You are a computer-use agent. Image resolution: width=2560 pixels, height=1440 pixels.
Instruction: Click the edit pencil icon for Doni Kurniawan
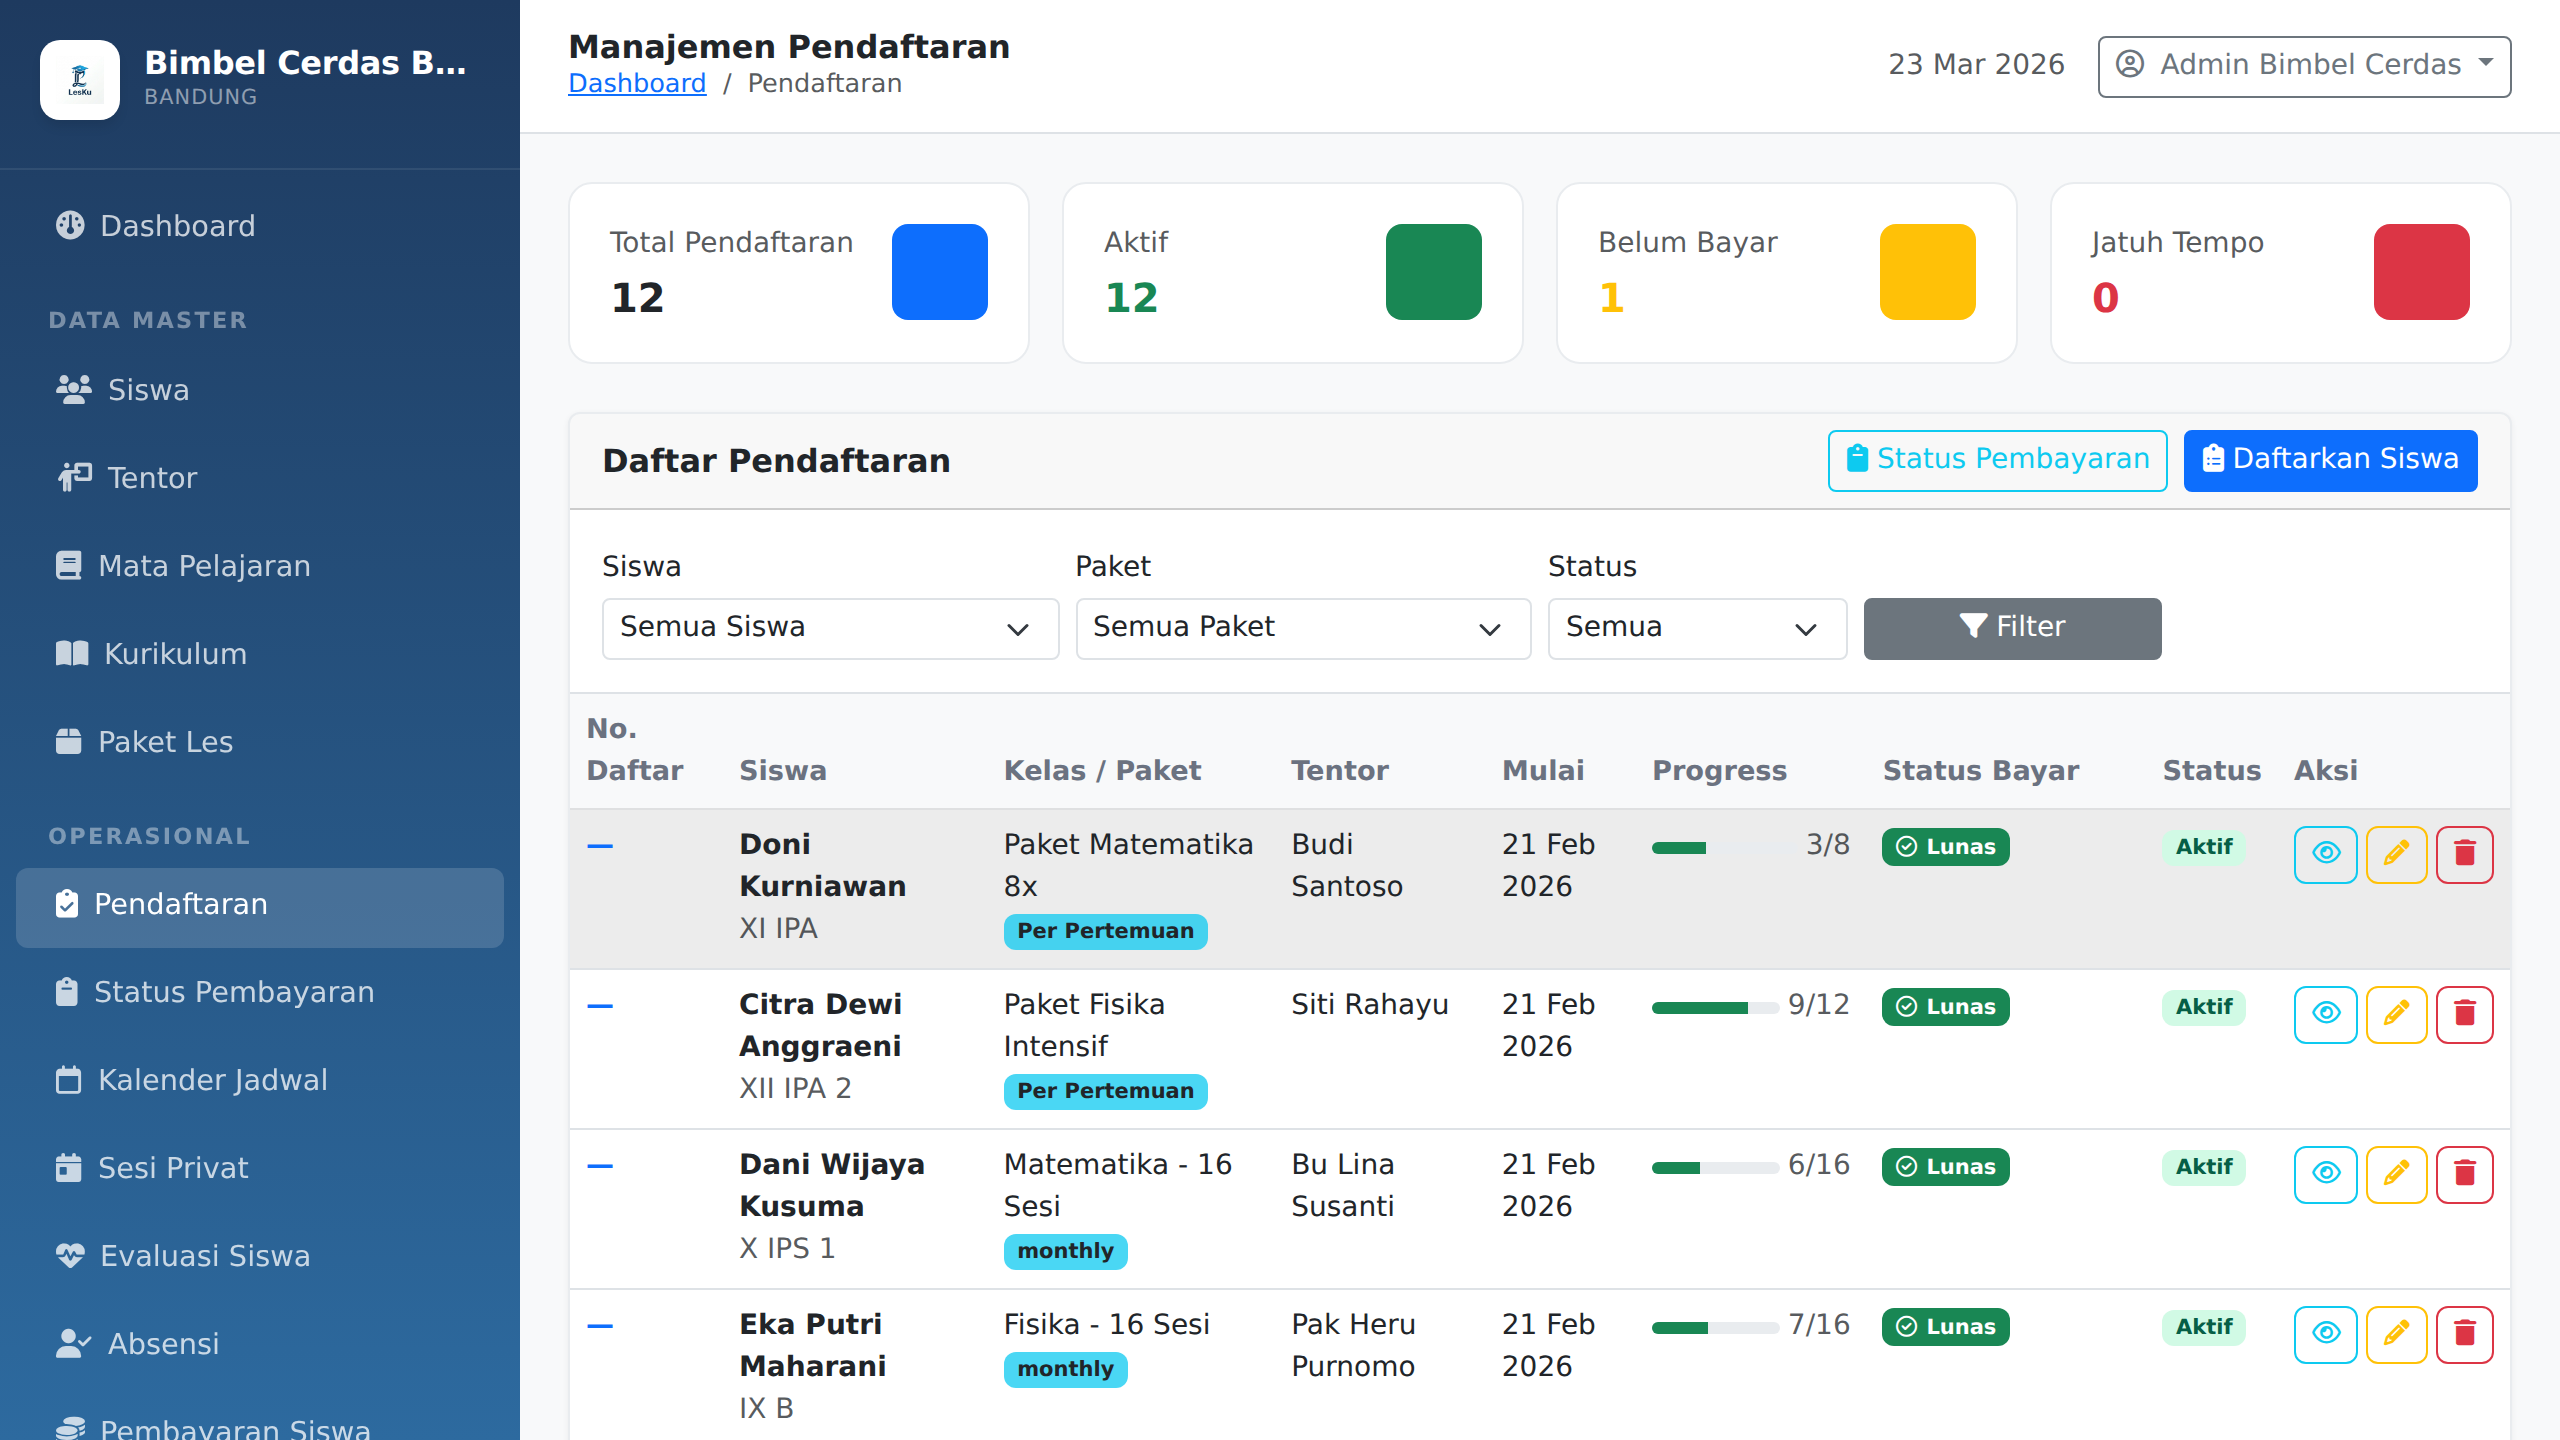(2396, 854)
